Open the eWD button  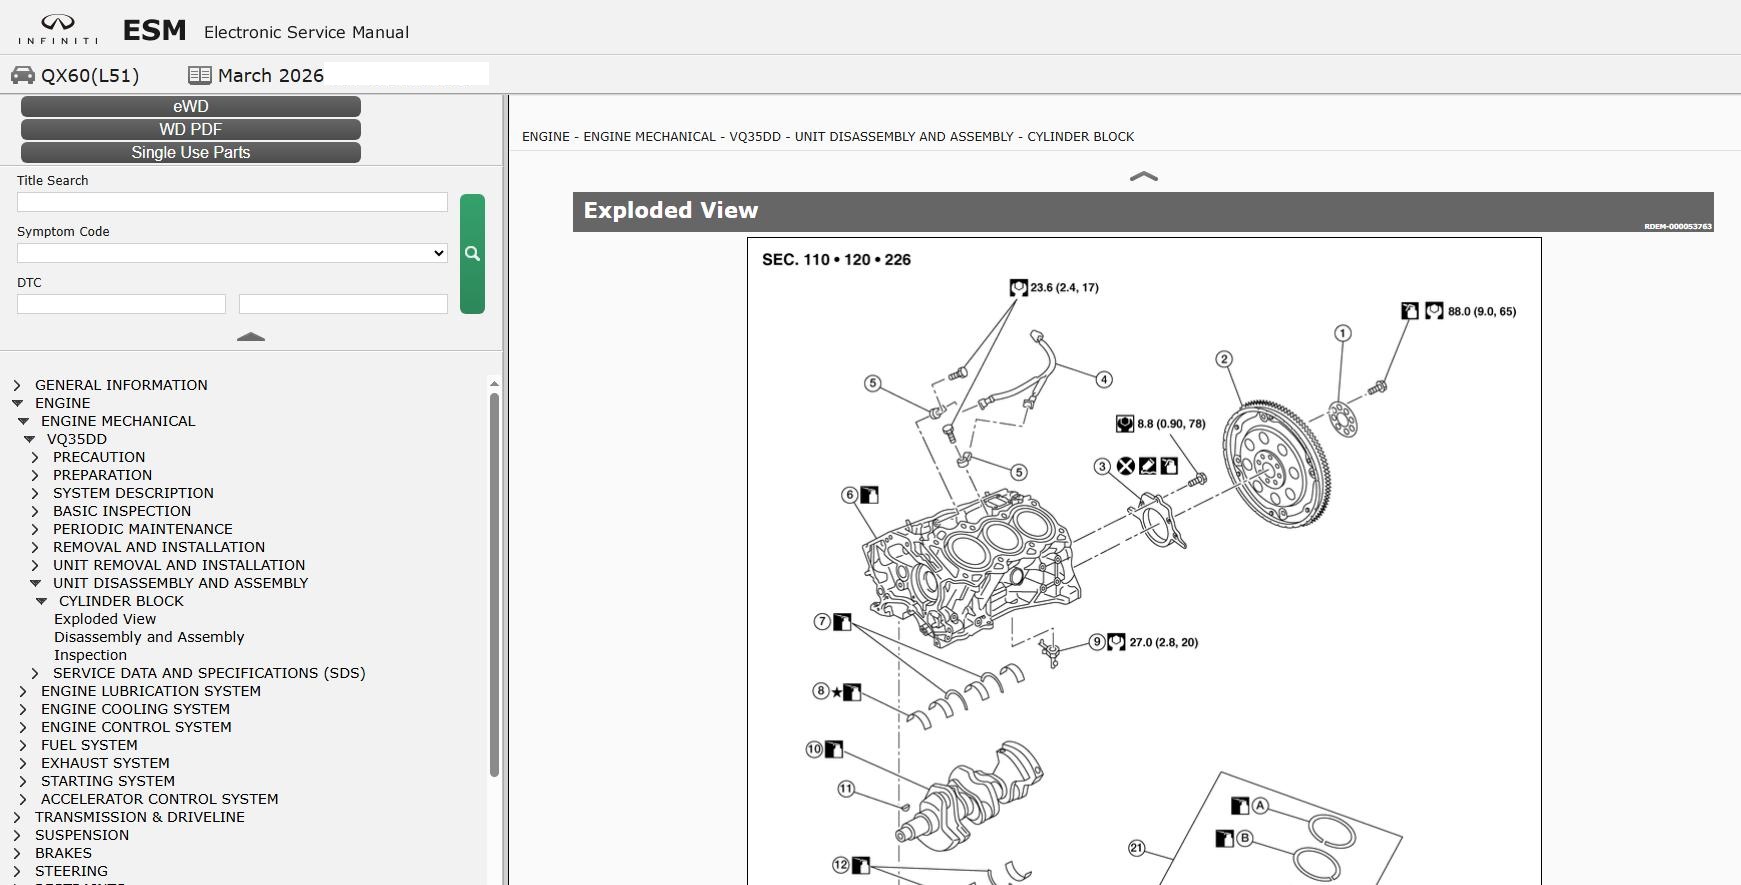tap(191, 106)
